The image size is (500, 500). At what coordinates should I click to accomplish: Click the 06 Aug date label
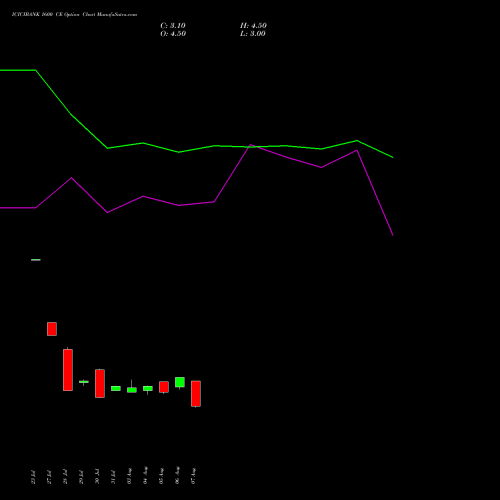tap(177, 476)
